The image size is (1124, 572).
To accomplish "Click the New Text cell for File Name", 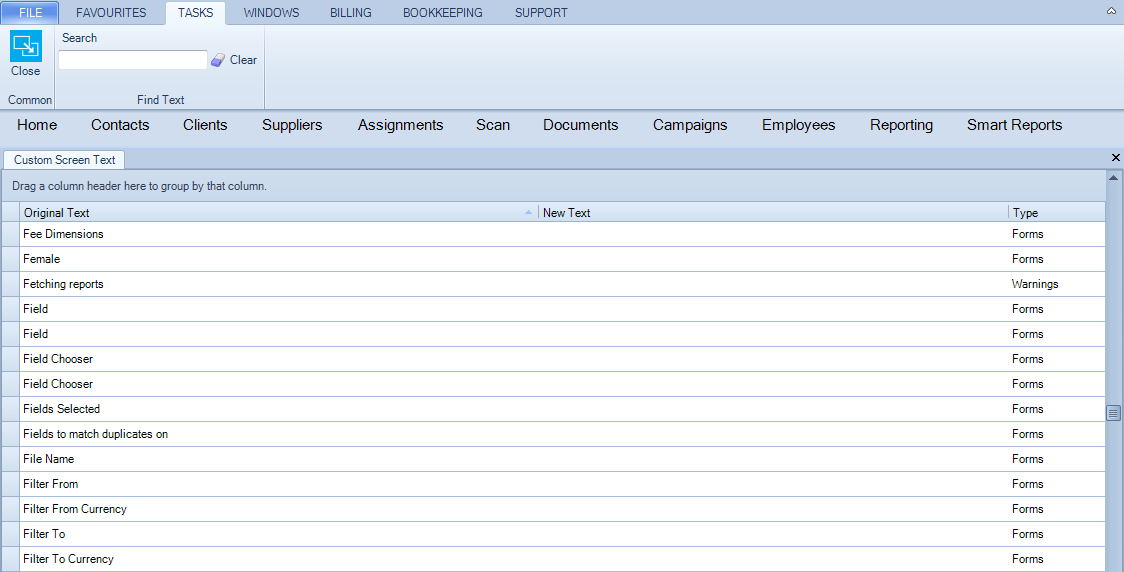I will 773,459.
